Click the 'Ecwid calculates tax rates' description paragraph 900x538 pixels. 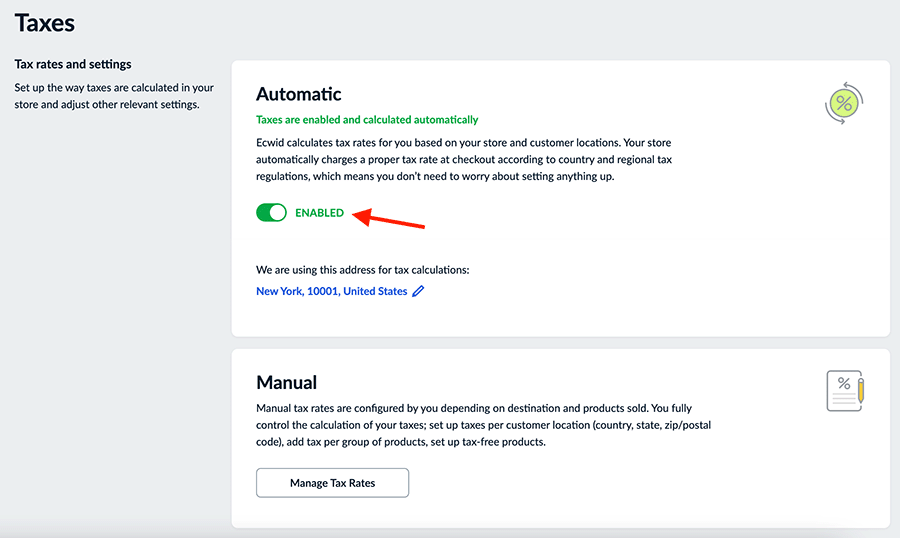click(x=464, y=160)
